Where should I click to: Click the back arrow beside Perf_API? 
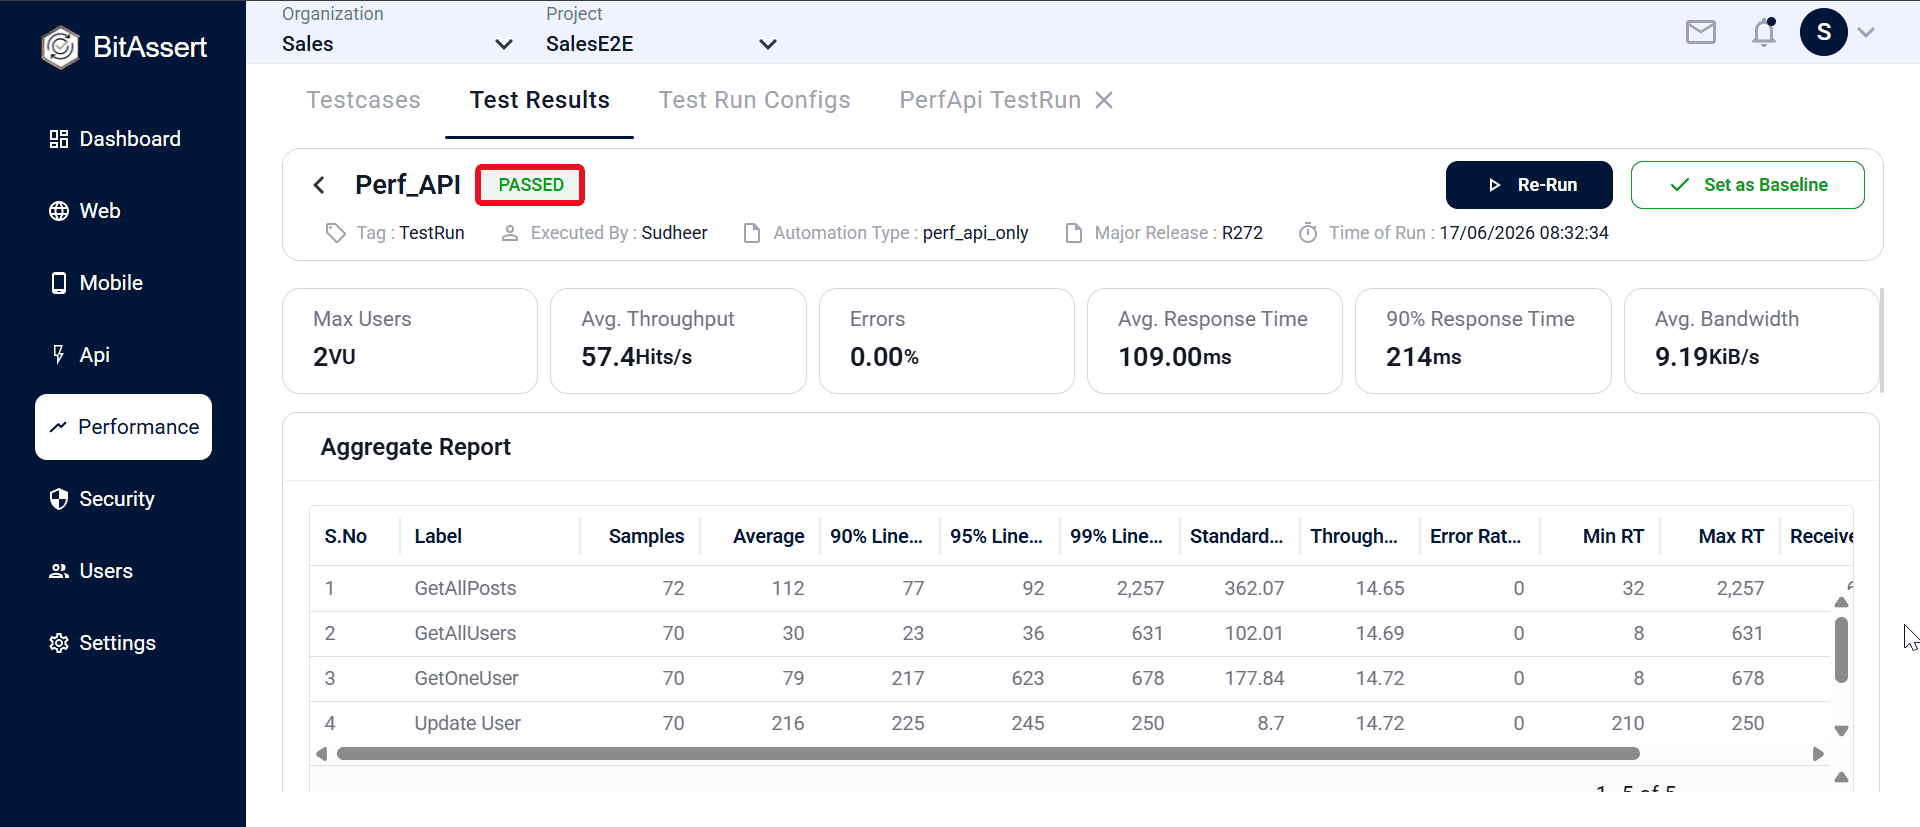(319, 185)
